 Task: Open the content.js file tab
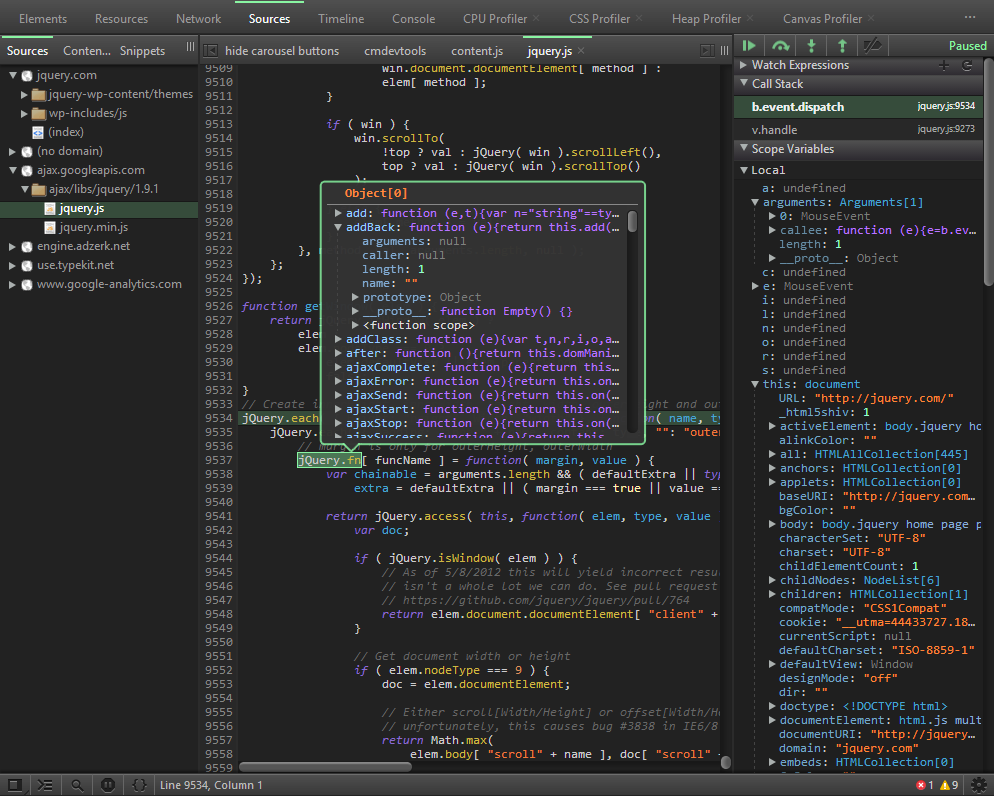click(477, 51)
